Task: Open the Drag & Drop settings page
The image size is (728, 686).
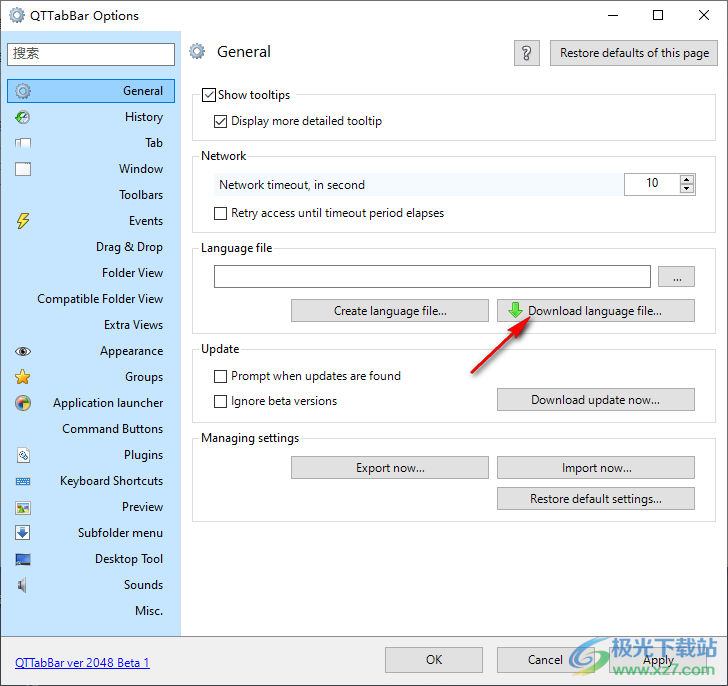Action: 129,247
